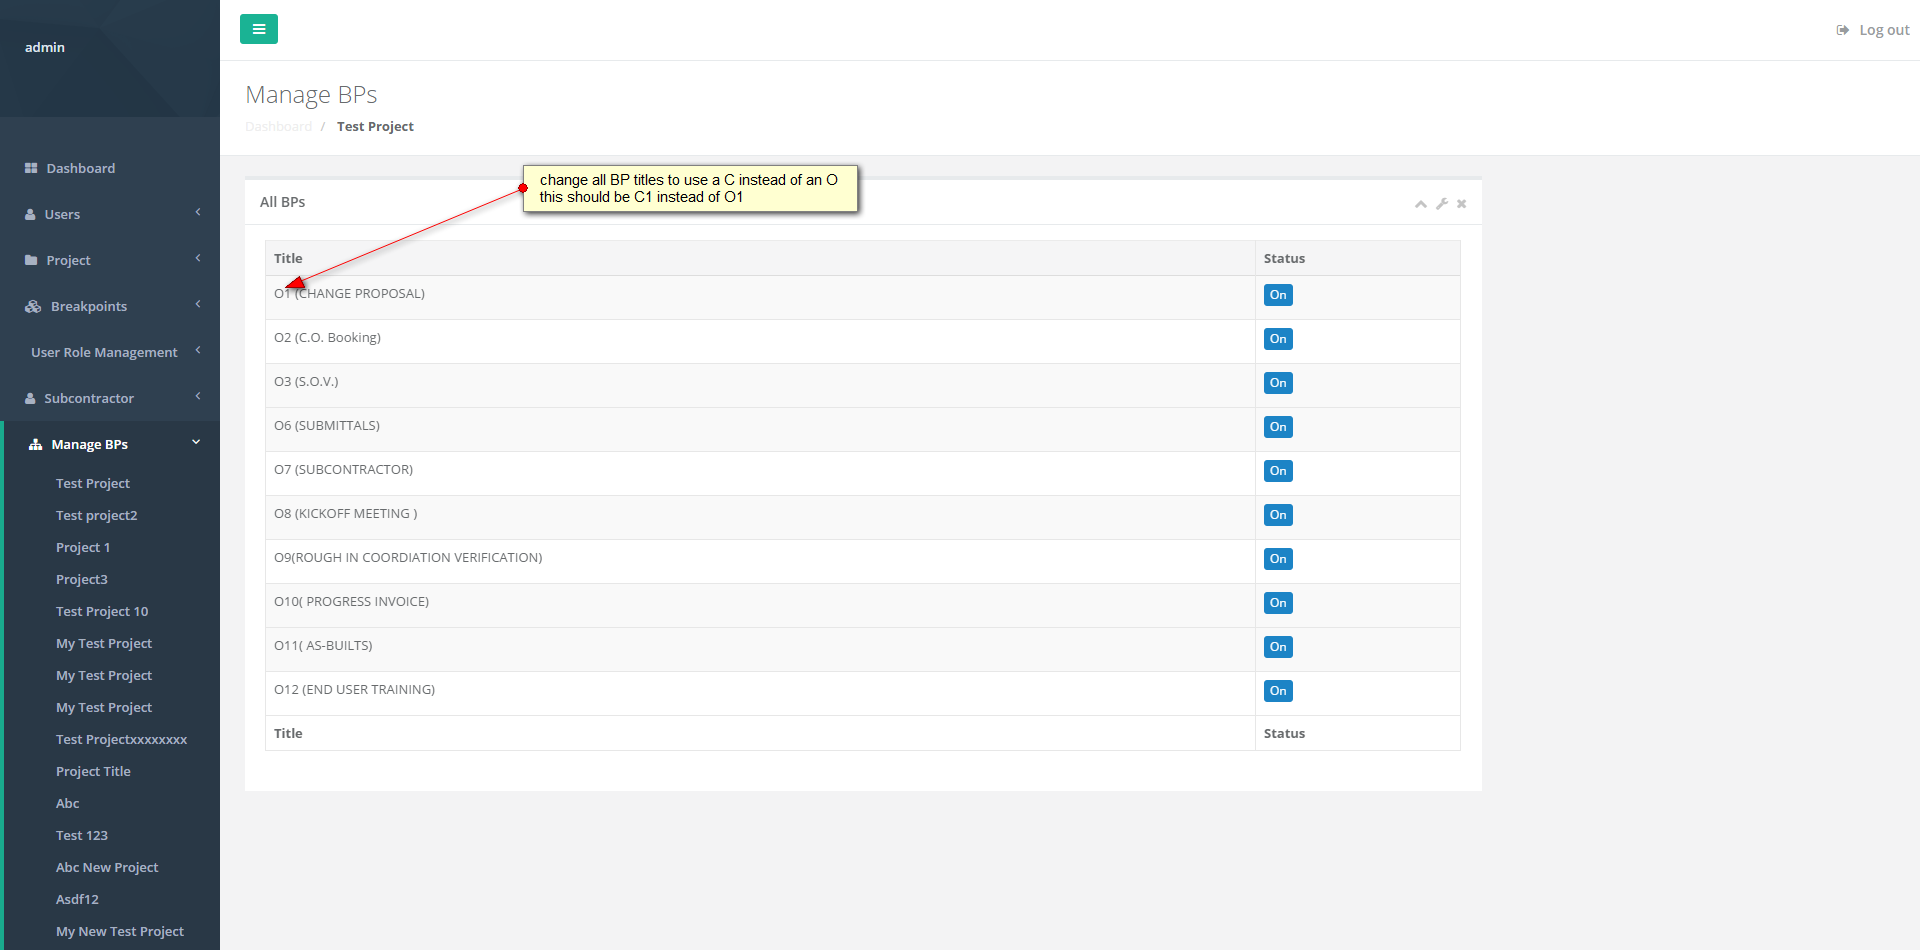Expand the Users sidebar submenu arrow

point(198,212)
